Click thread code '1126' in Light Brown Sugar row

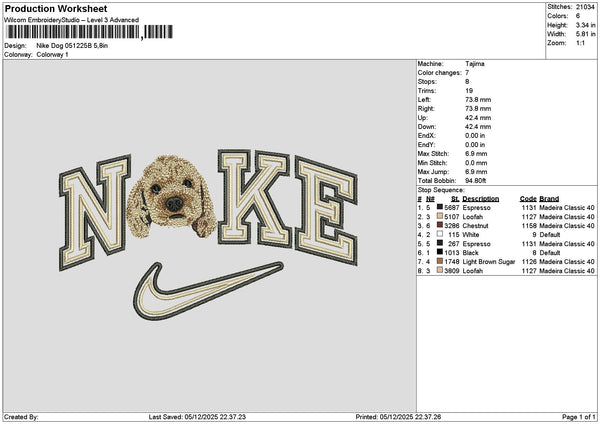click(x=529, y=262)
